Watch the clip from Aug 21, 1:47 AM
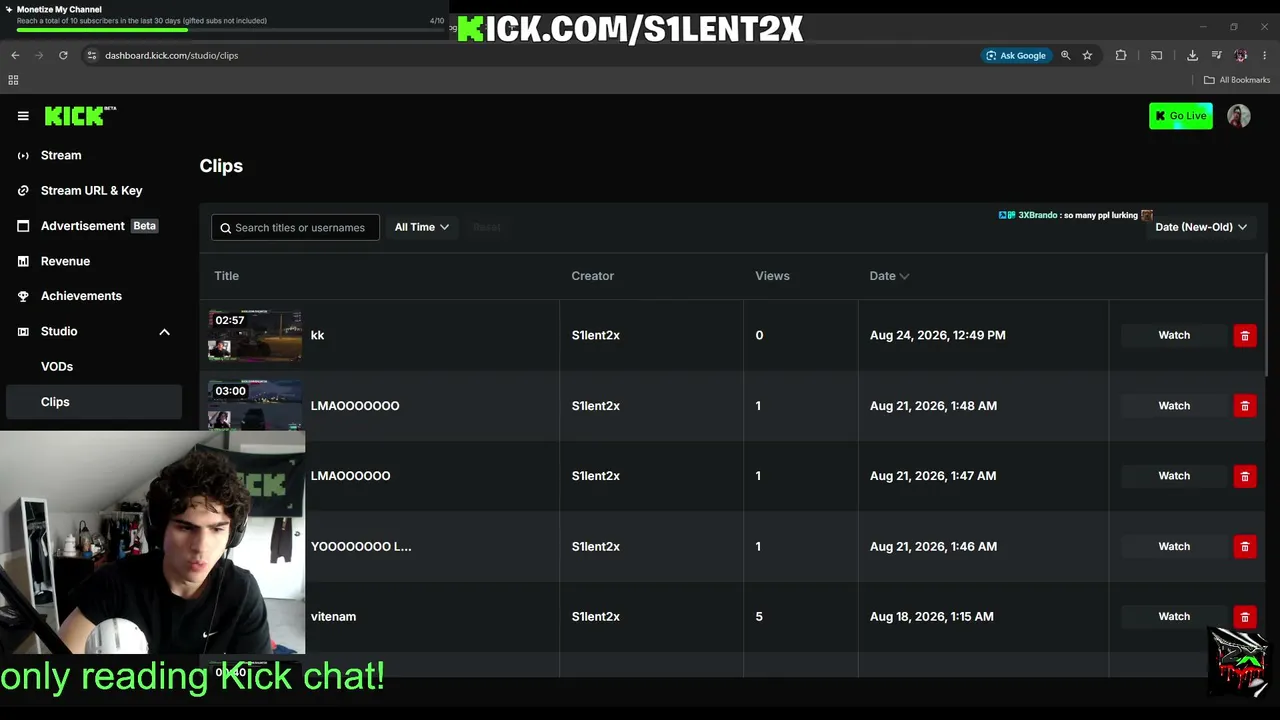1280x720 pixels. pos(1174,476)
